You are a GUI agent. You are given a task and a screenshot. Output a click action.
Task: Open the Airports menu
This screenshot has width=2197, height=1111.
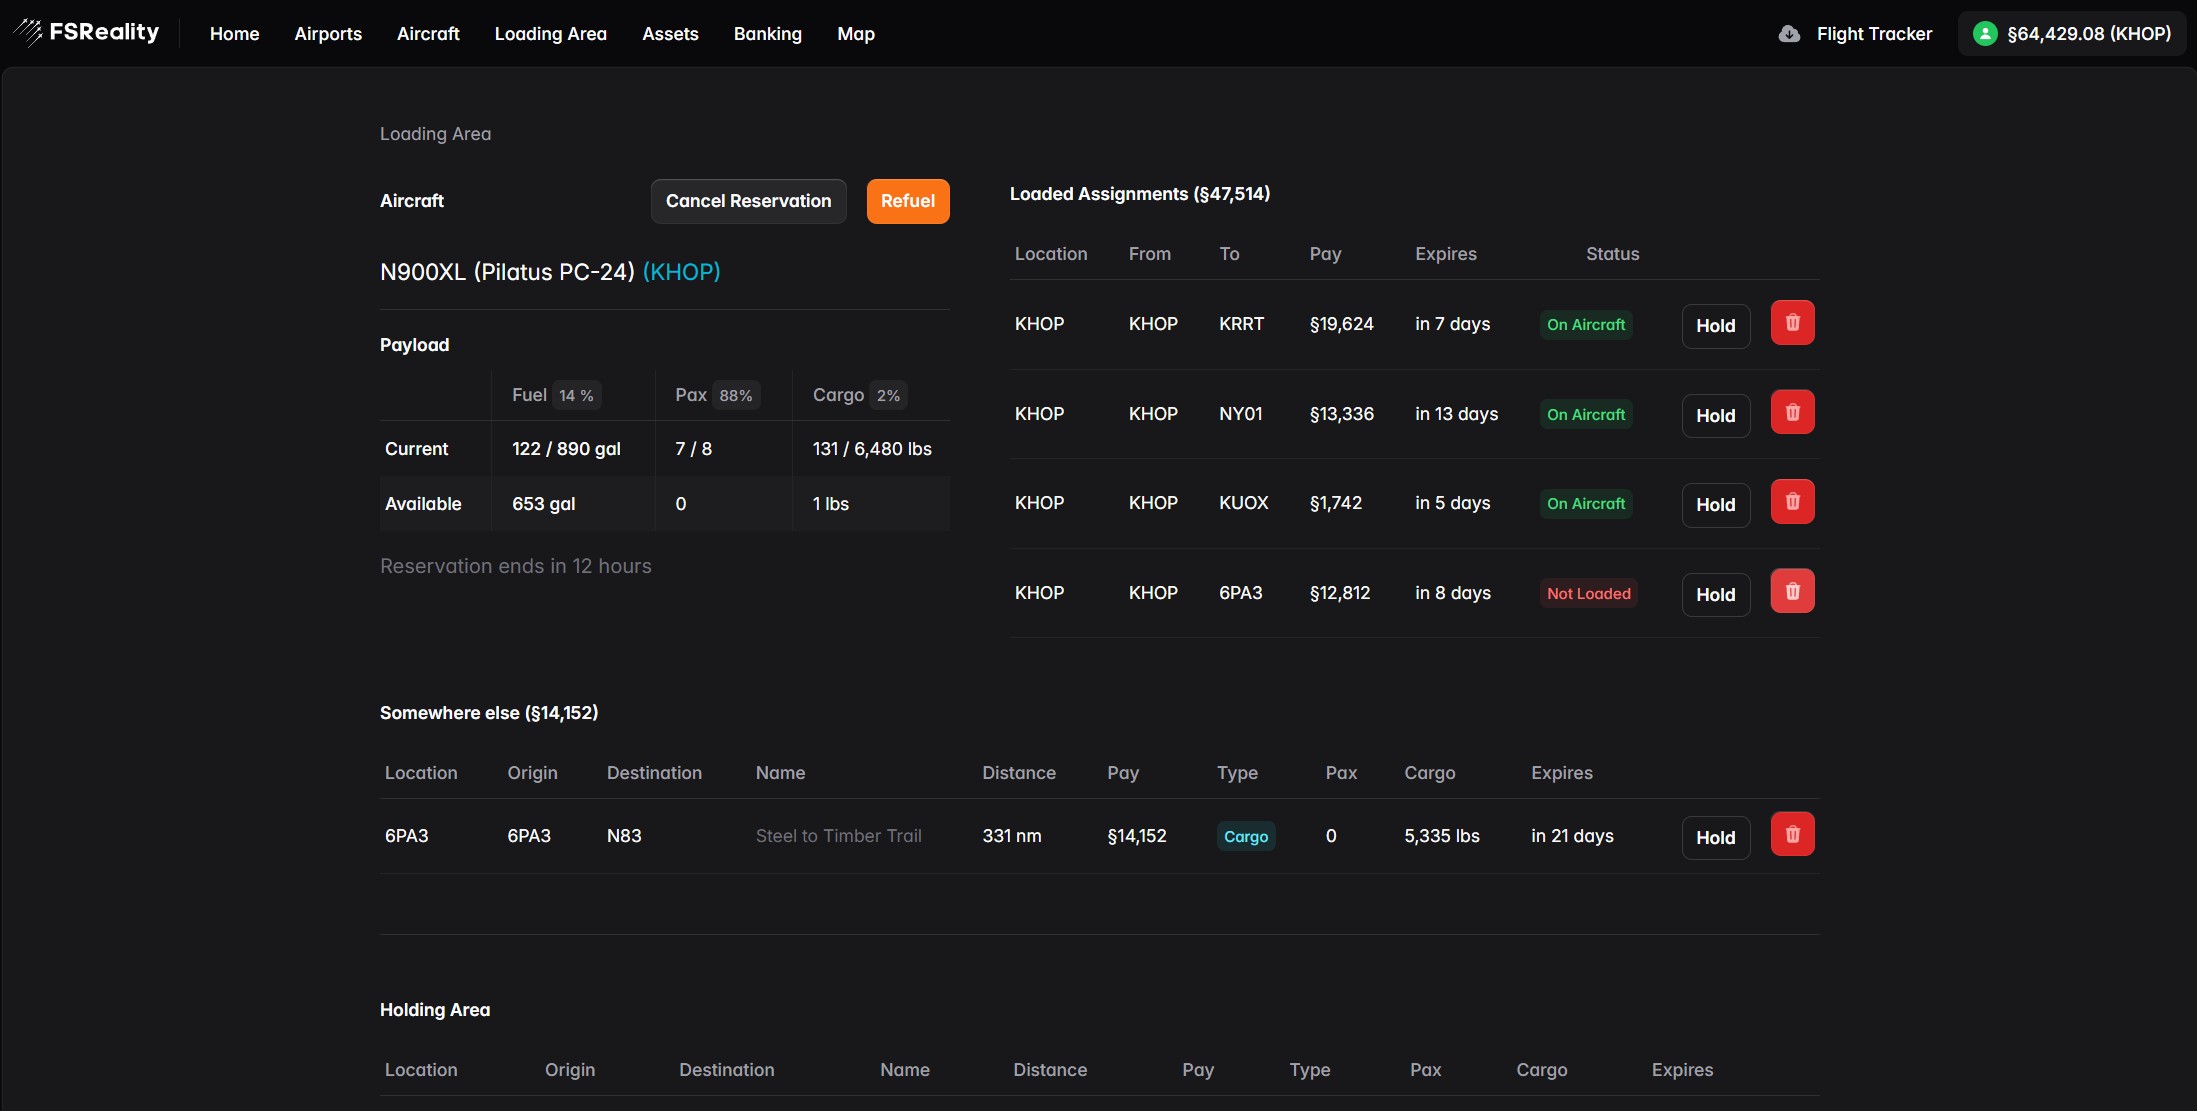point(328,34)
